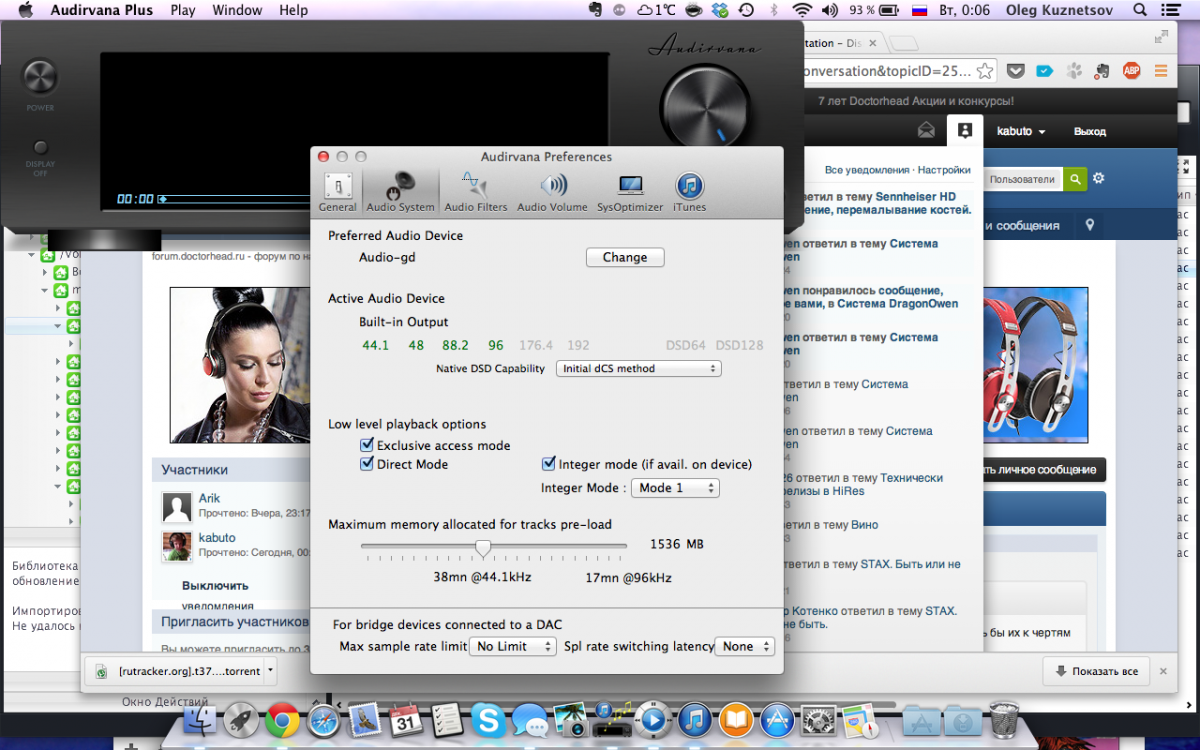
Task: Open the Chrome hamburger menu
Action: pyautogui.click(x=1161, y=71)
